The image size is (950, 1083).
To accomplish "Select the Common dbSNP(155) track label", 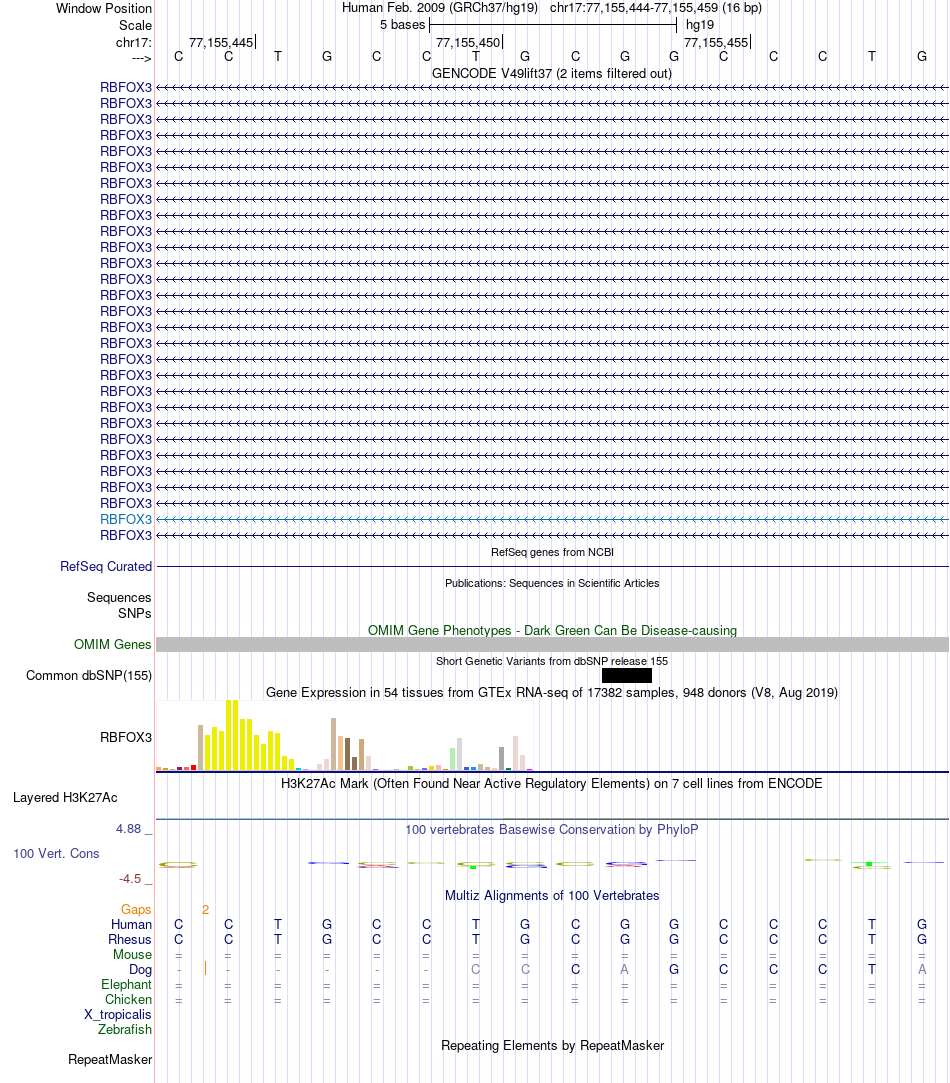I will pos(88,675).
